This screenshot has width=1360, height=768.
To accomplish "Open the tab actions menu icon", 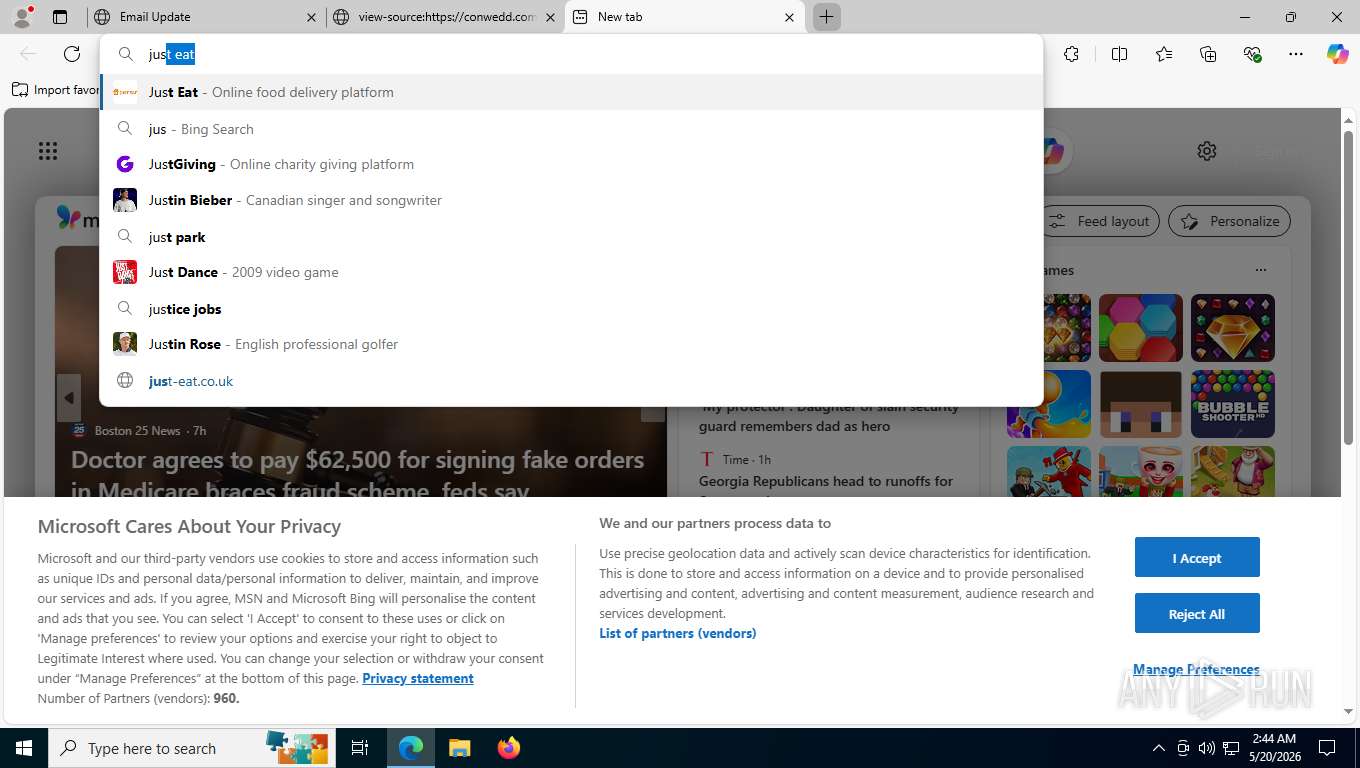I will point(60,17).
